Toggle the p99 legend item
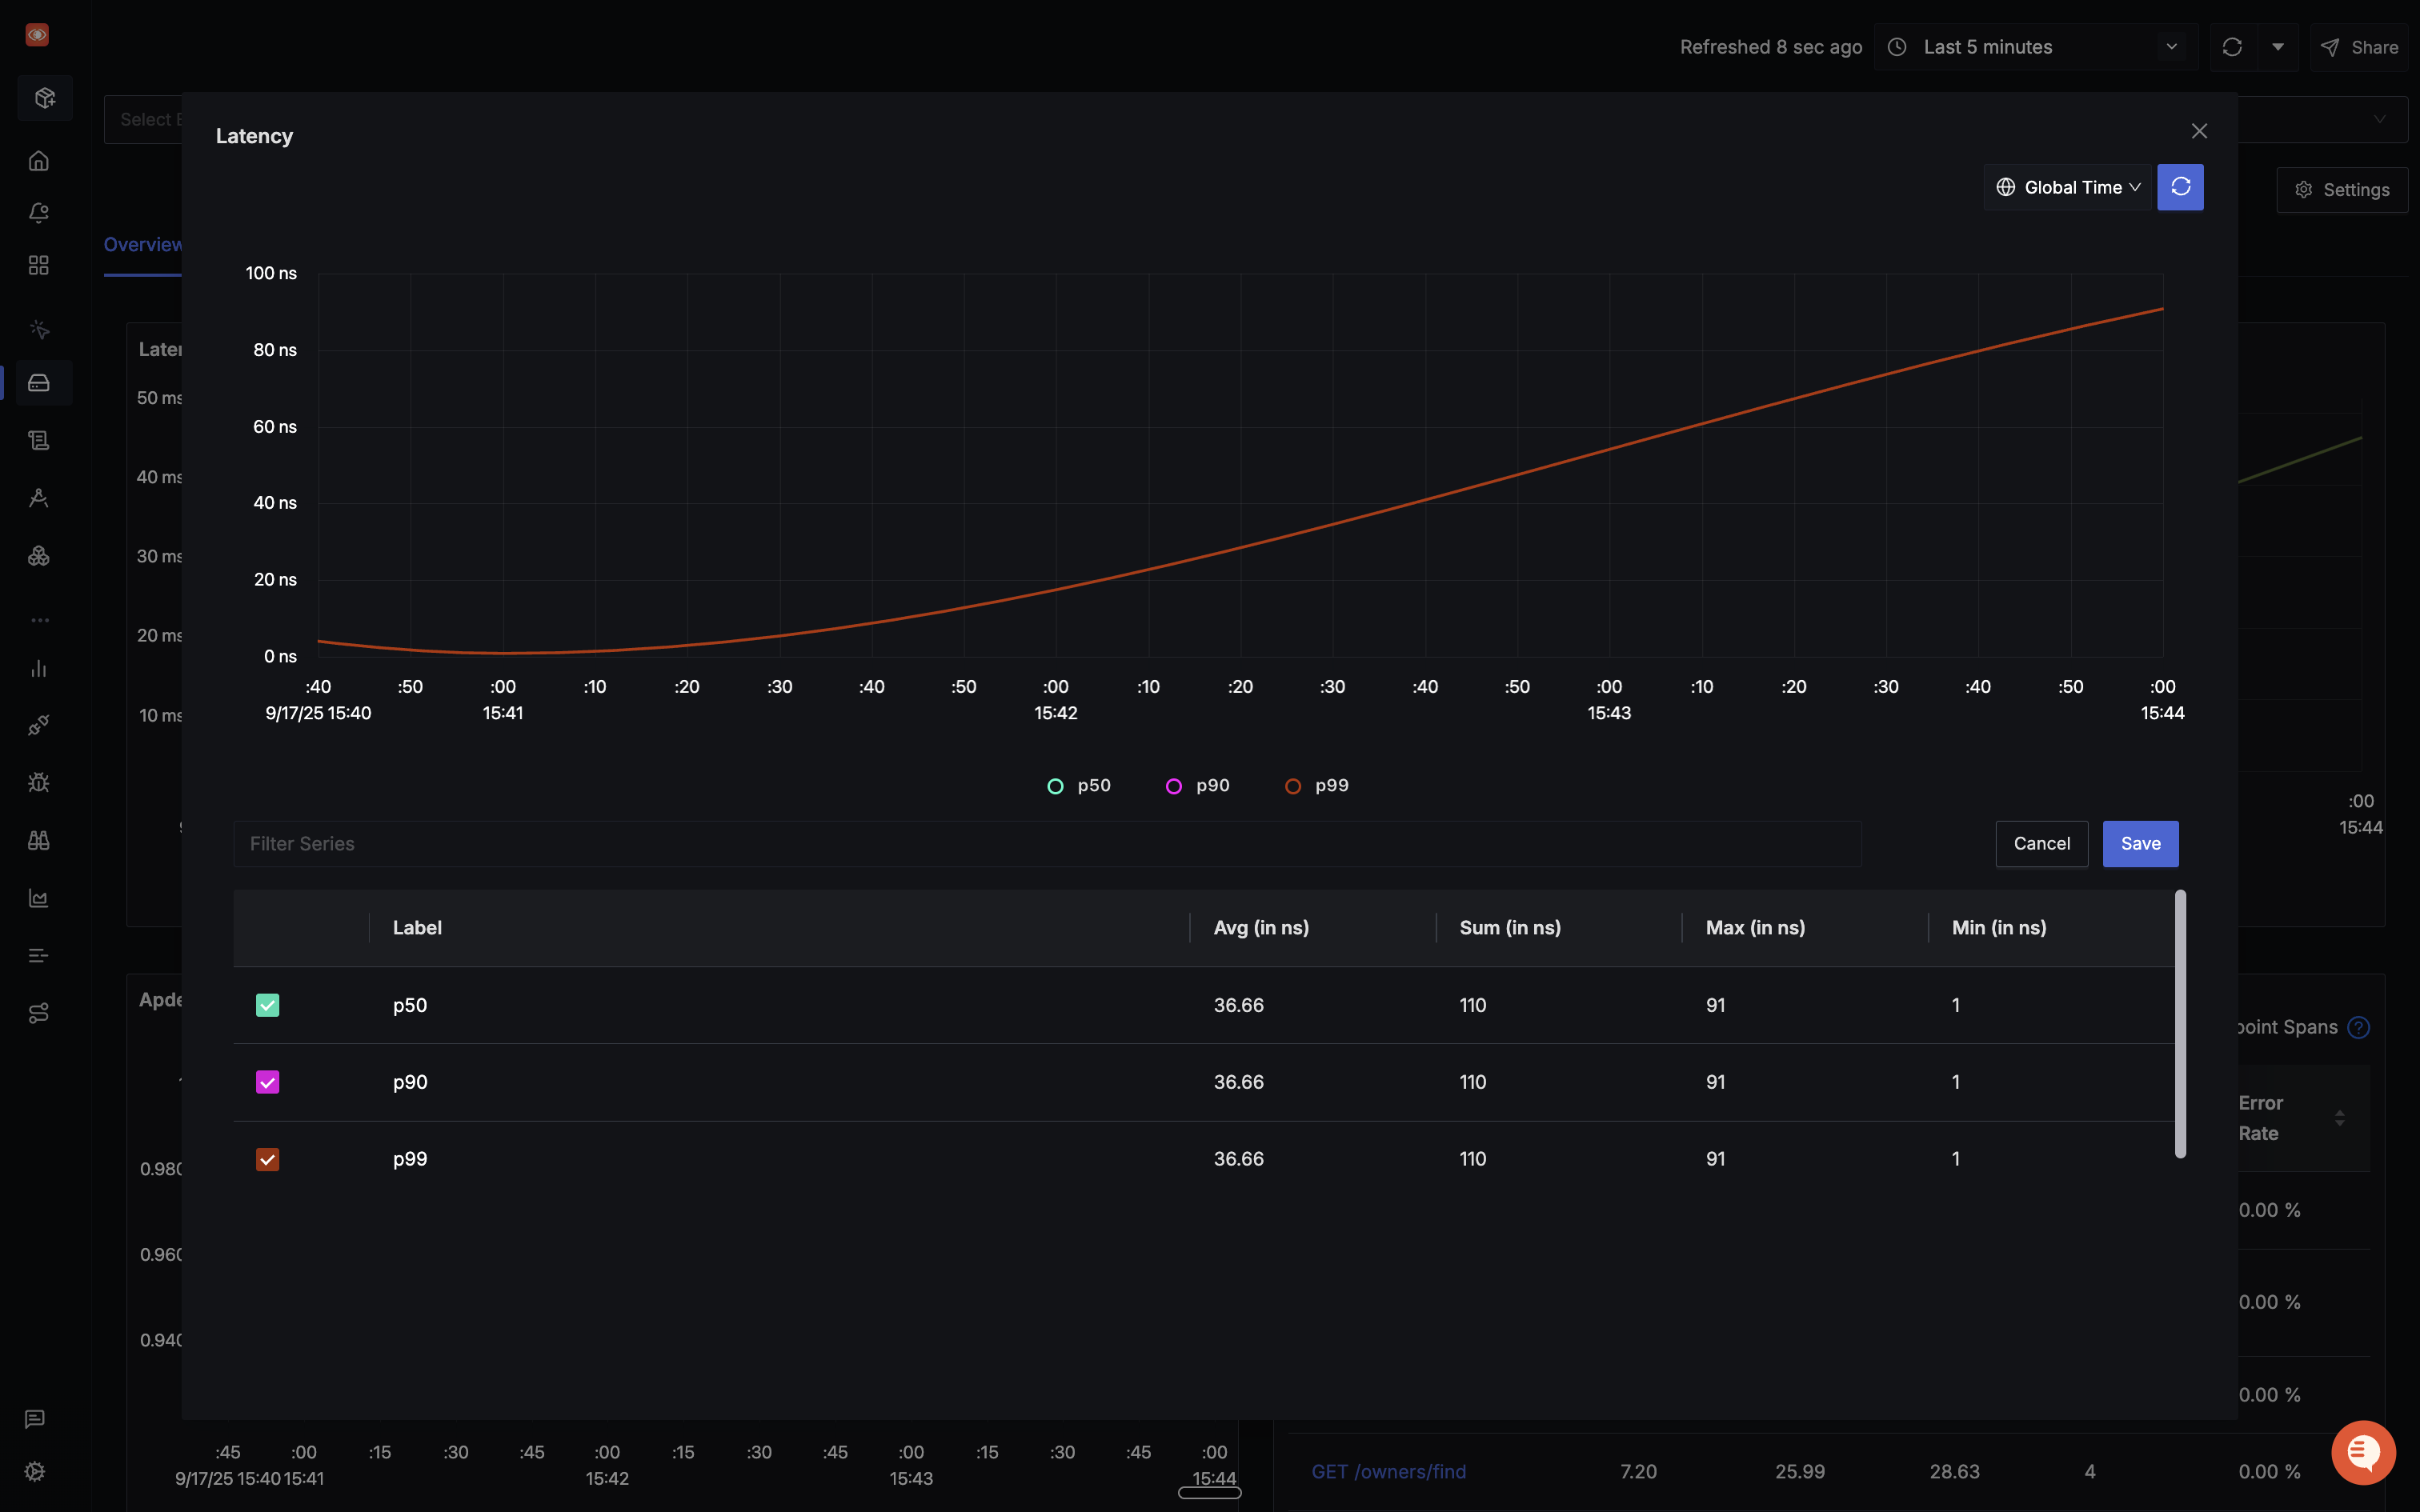The height and width of the screenshot is (1512, 2420). coord(1317,786)
